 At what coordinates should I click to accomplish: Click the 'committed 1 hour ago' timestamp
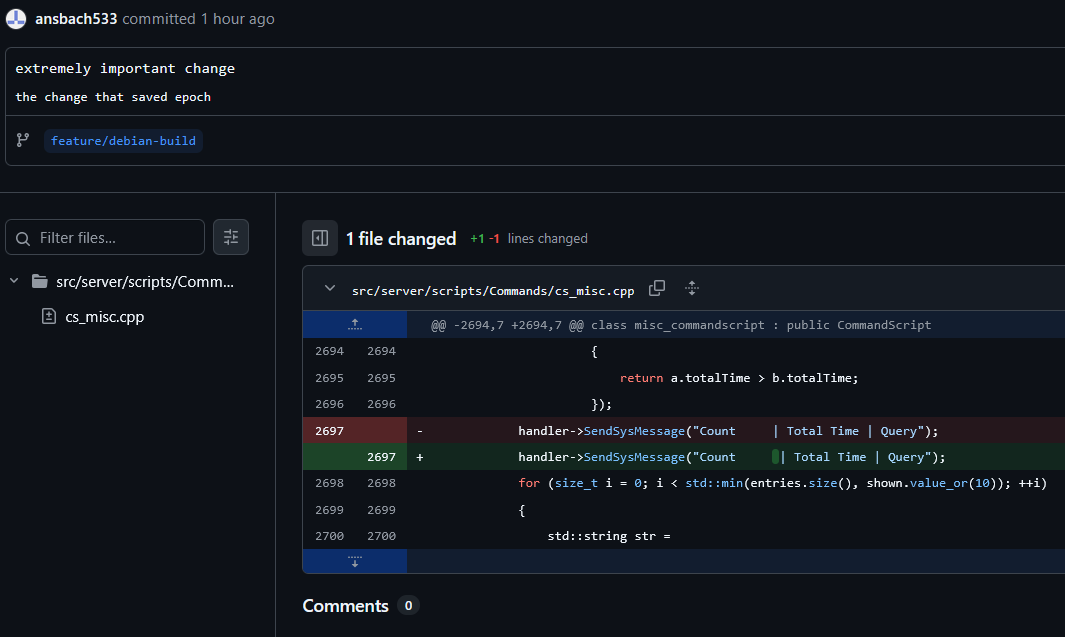[x=198, y=19]
